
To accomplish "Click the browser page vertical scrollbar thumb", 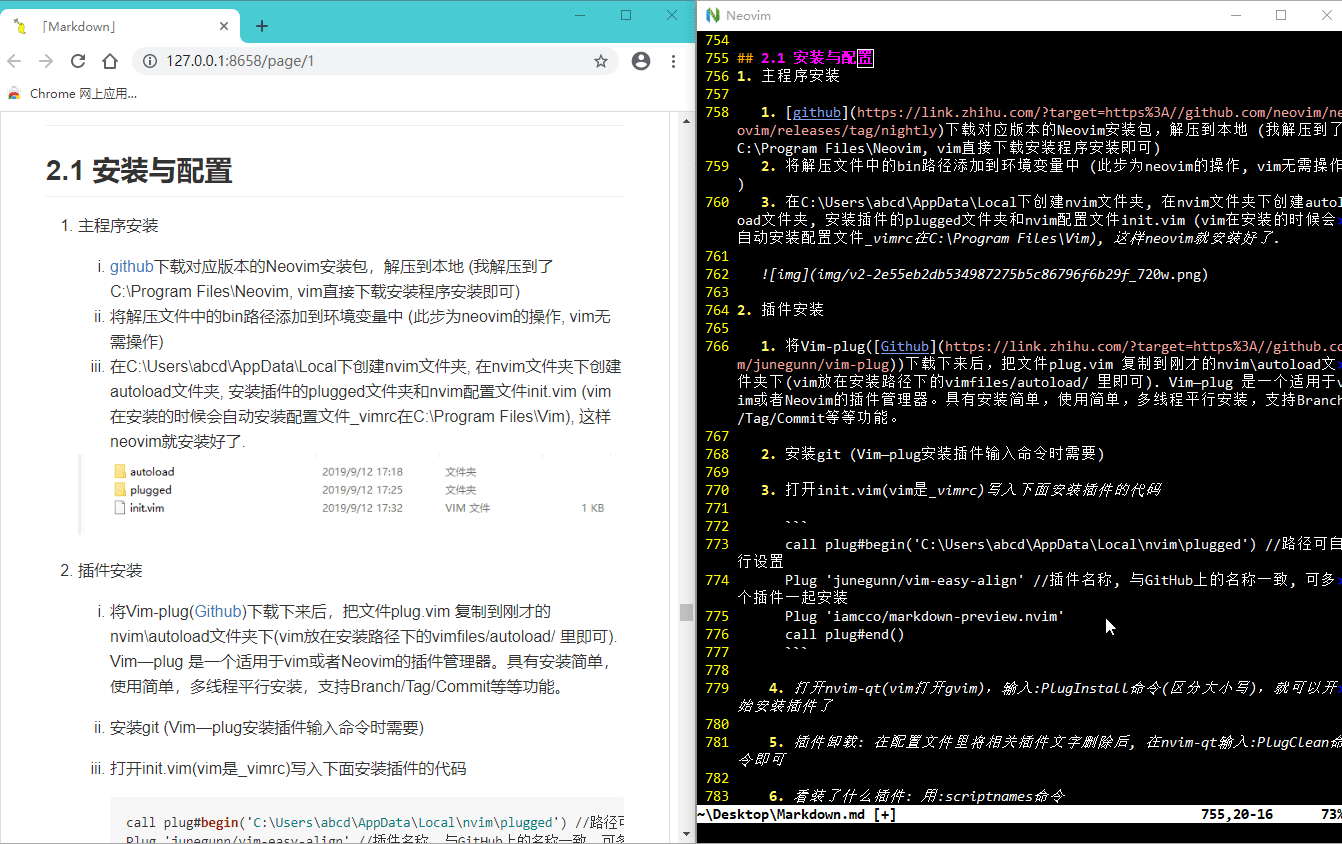I will [x=686, y=612].
